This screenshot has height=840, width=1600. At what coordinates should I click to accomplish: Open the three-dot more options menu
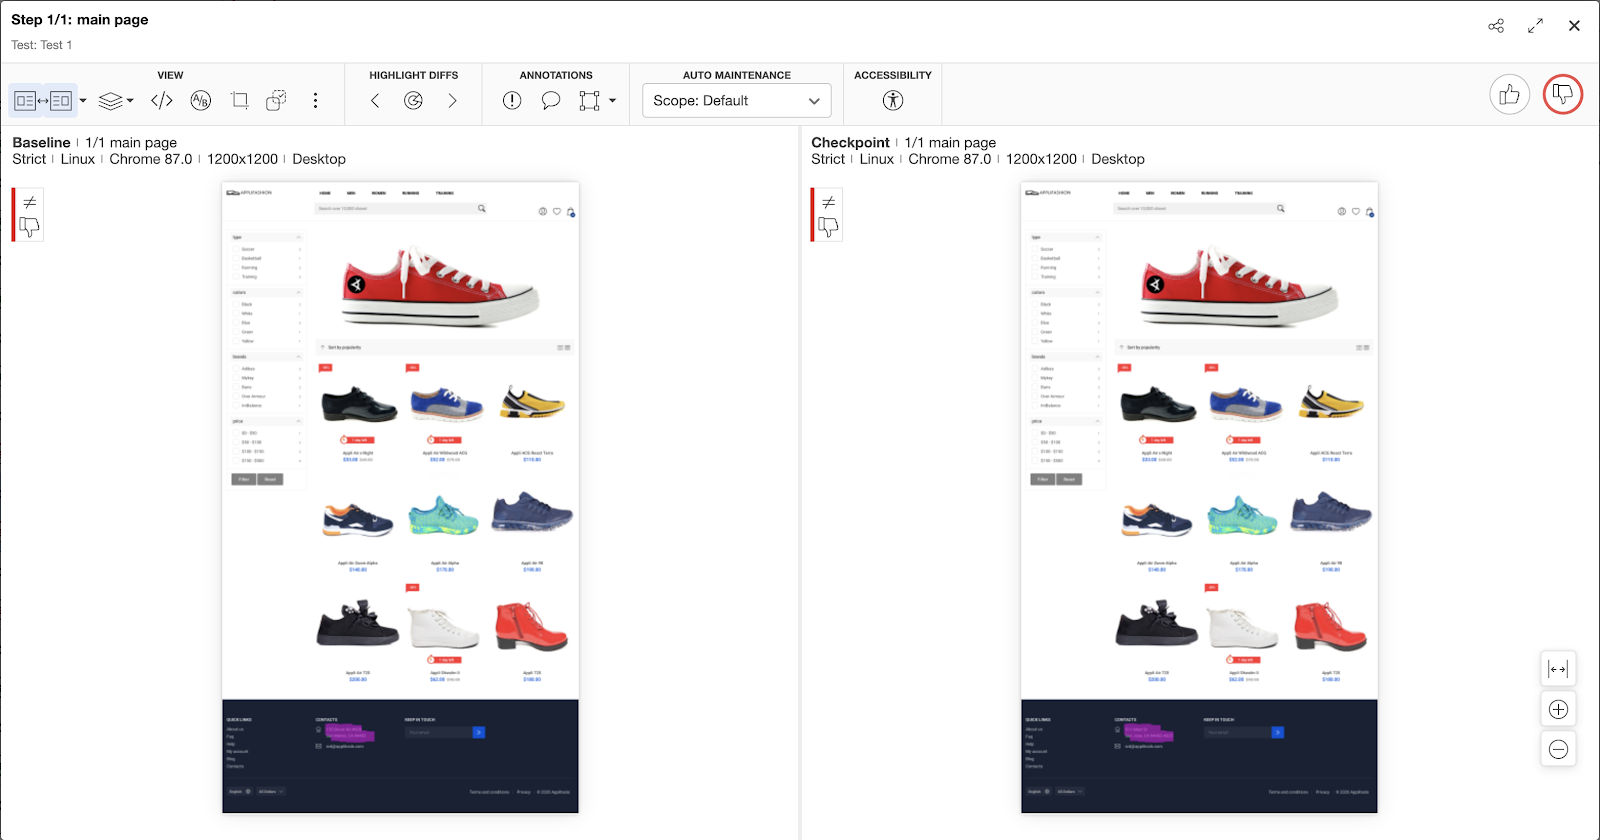tap(315, 101)
